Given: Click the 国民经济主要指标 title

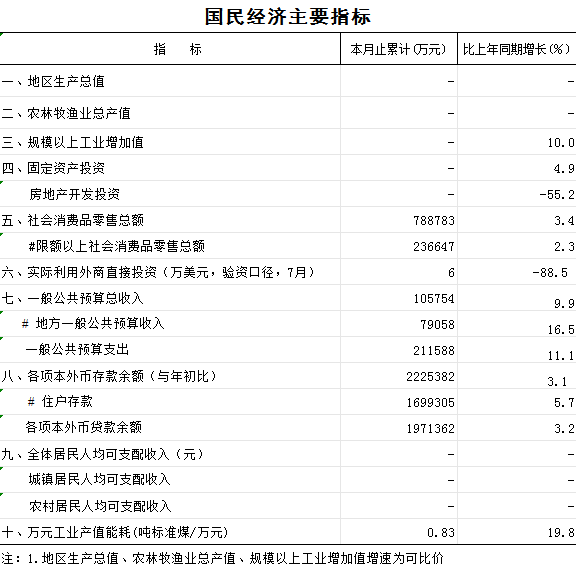Looking at the screenshot, I should pyautogui.click(x=288, y=17).
